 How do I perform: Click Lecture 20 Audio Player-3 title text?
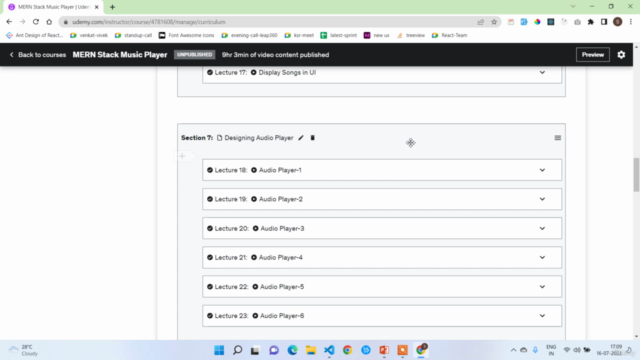pyautogui.click(x=282, y=229)
